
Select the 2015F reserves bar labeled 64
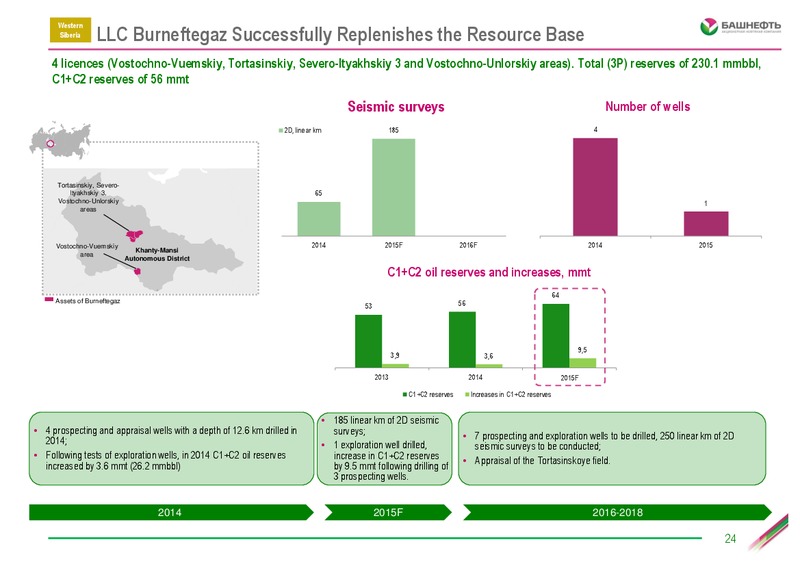(556, 336)
